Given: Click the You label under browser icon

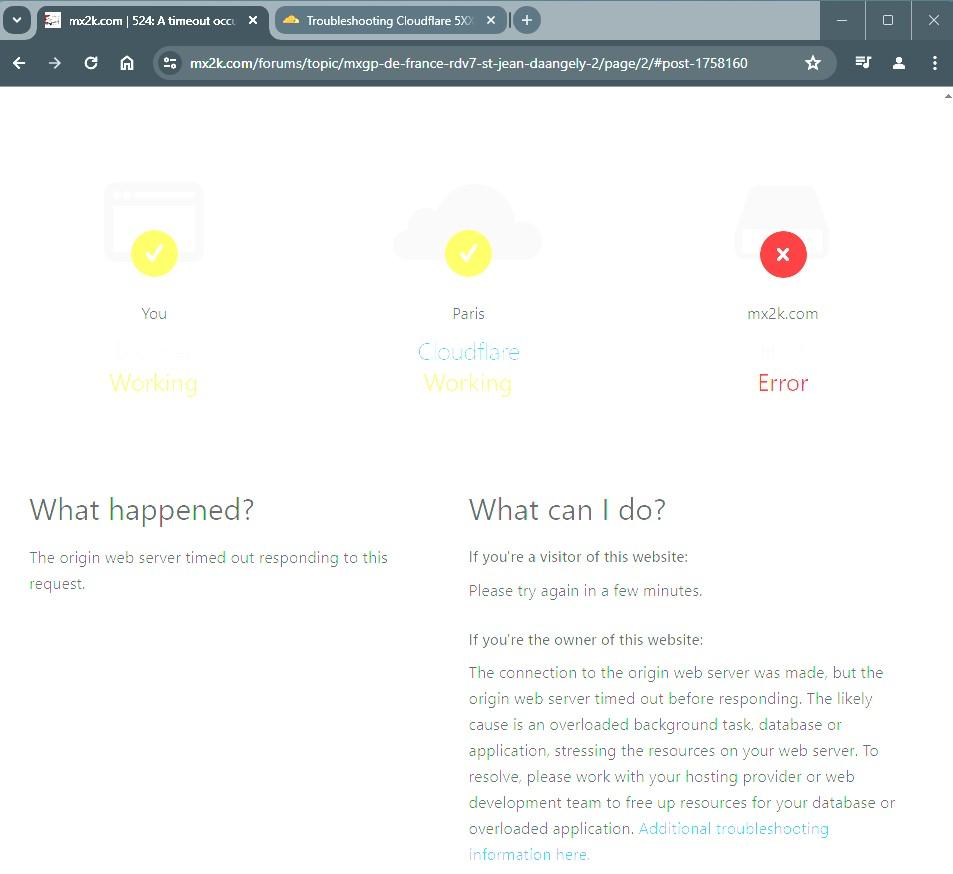Looking at the screenshot, I should pos(154,314).
